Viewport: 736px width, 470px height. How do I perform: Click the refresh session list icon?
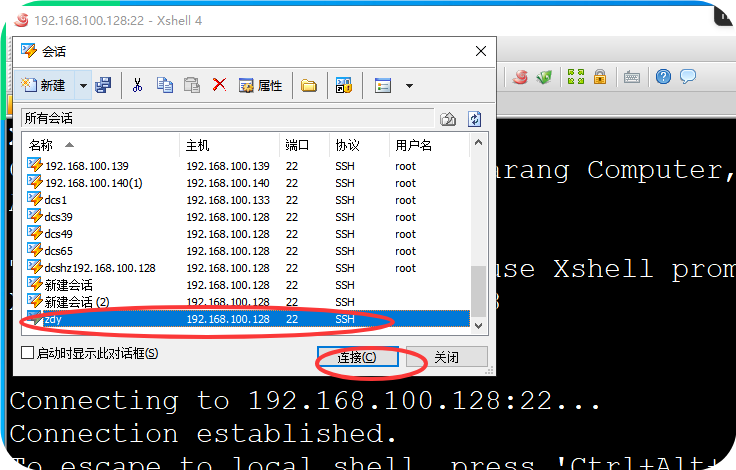tap(475, 119)
